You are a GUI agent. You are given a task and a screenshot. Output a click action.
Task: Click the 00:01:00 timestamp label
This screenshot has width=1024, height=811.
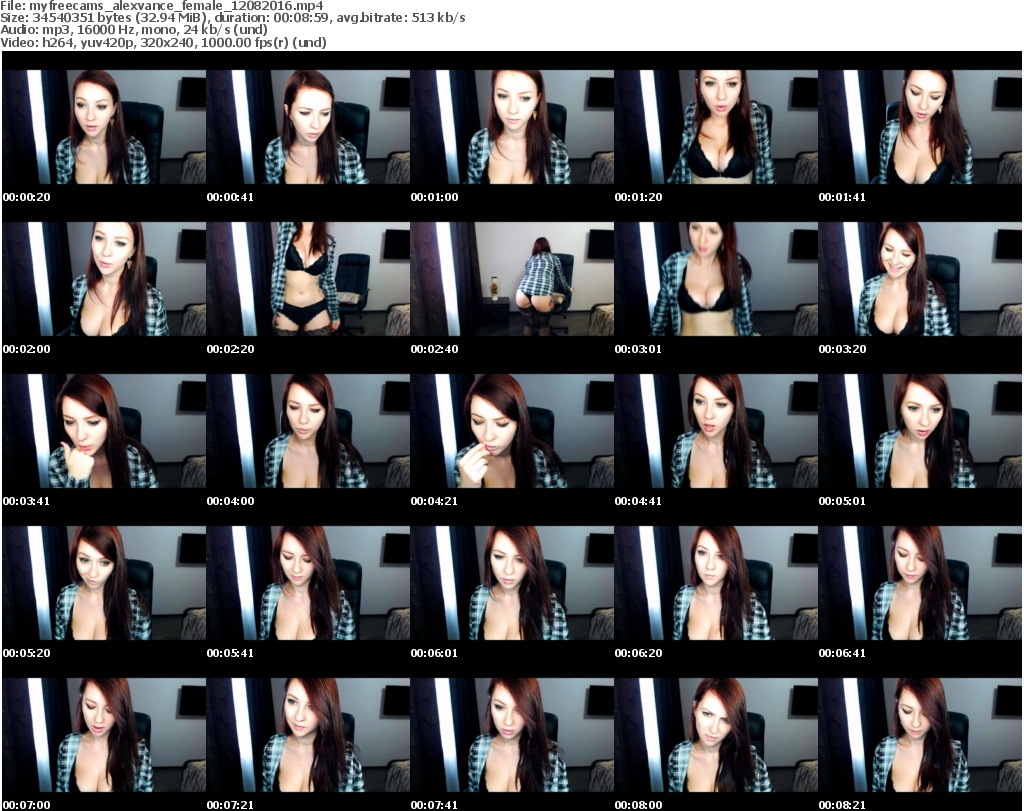coord(434,197)
